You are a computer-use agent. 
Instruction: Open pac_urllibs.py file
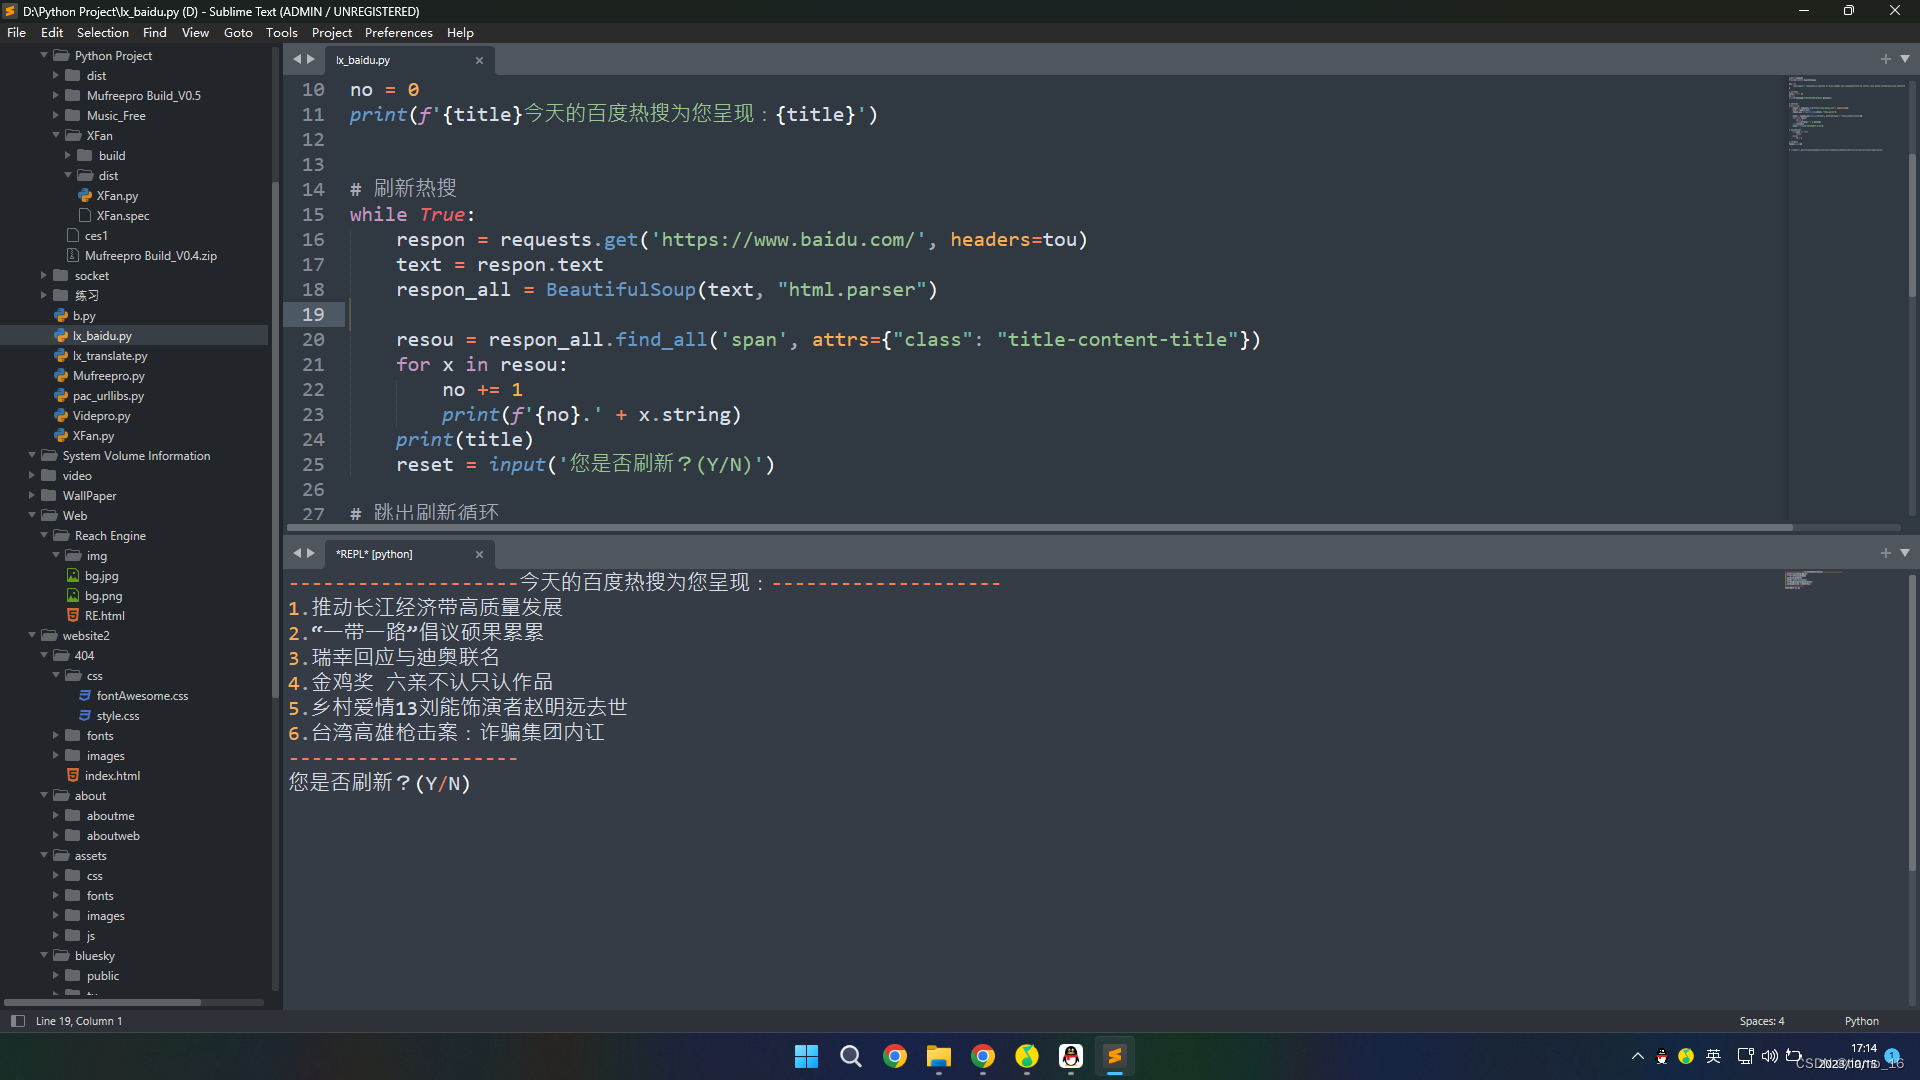coord(108,396)
